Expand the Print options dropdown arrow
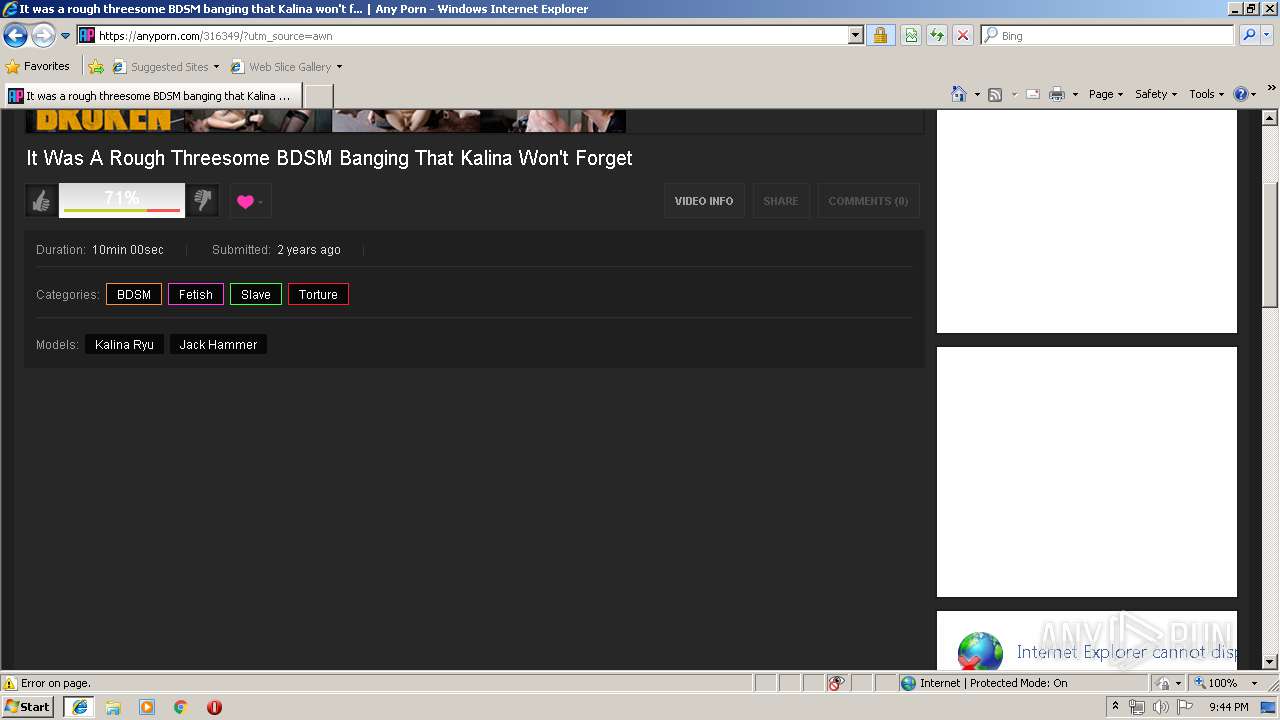The height and width of the screenshot is (720, 1280). pos(1075,94)
